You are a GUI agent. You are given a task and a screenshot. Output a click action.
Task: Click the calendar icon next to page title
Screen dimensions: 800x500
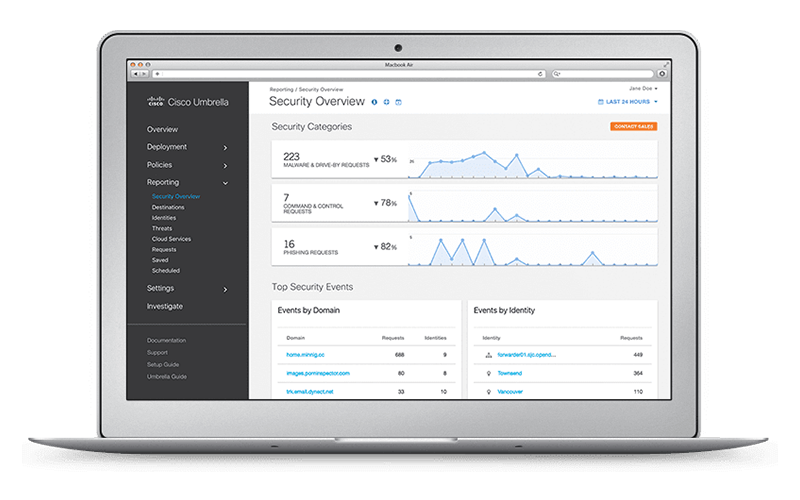click(398, 102)
